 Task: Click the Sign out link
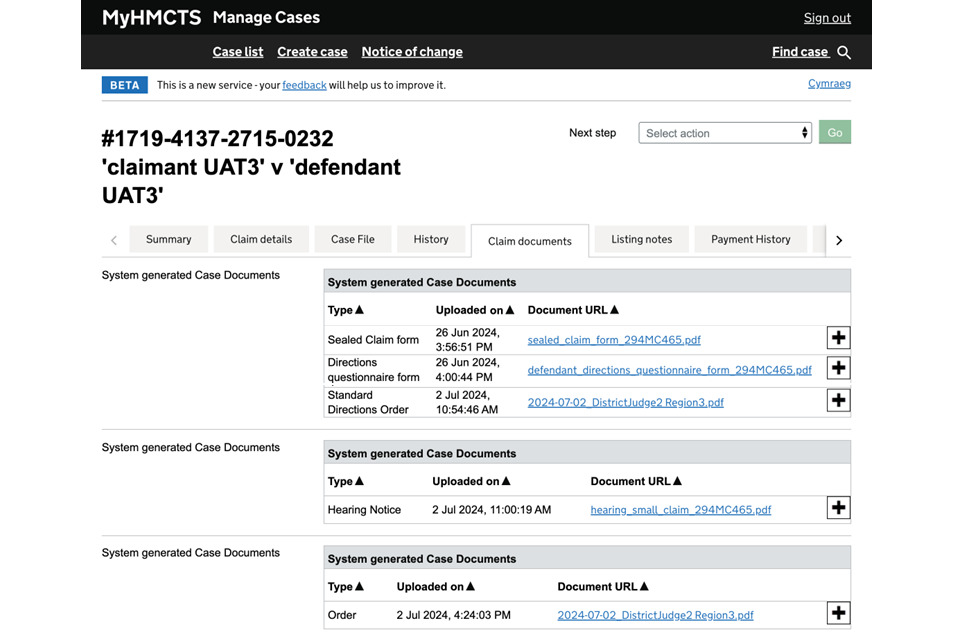(827, 18)
